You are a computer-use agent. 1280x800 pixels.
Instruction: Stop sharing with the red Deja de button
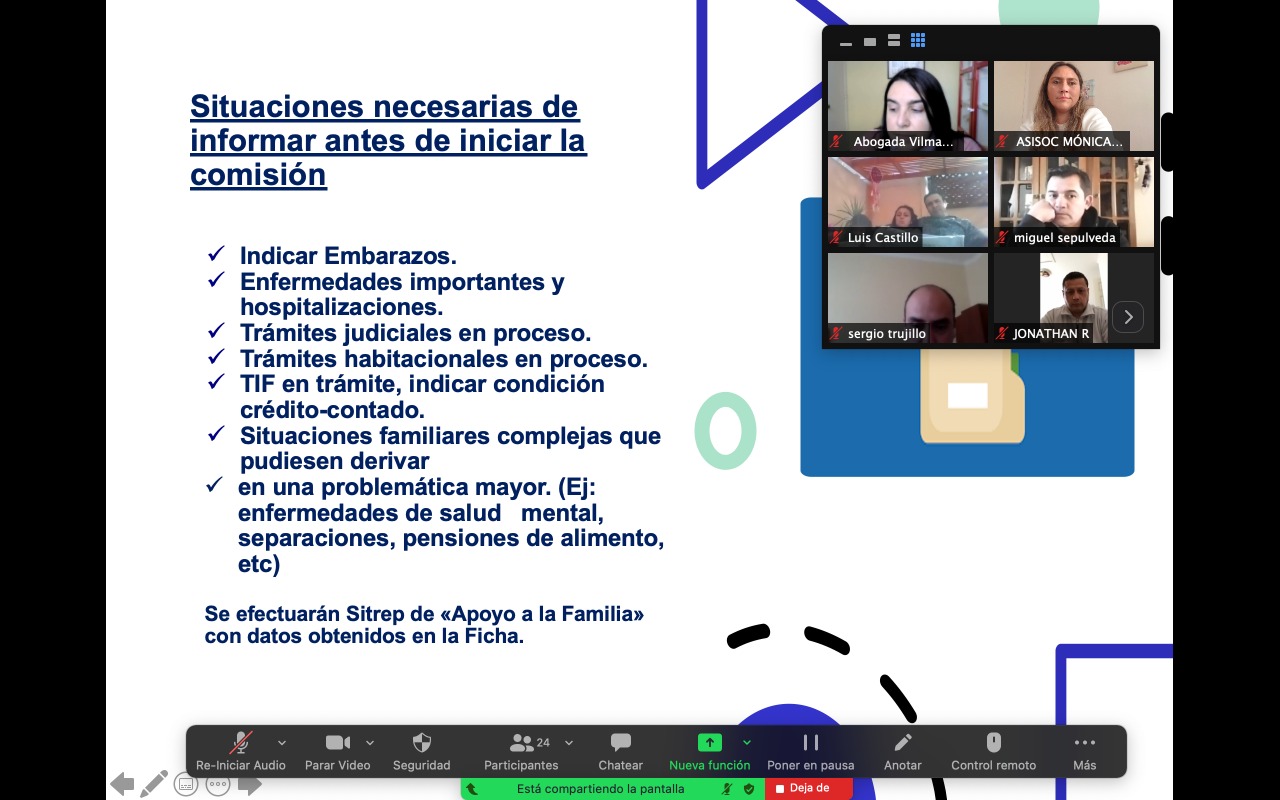[x=809, y=788]
